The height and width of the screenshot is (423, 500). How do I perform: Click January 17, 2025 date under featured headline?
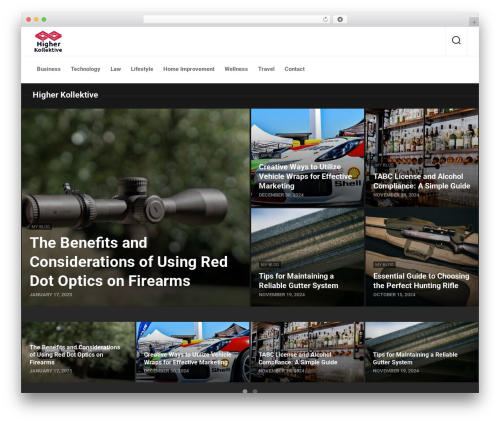click(x=51, y=295)
